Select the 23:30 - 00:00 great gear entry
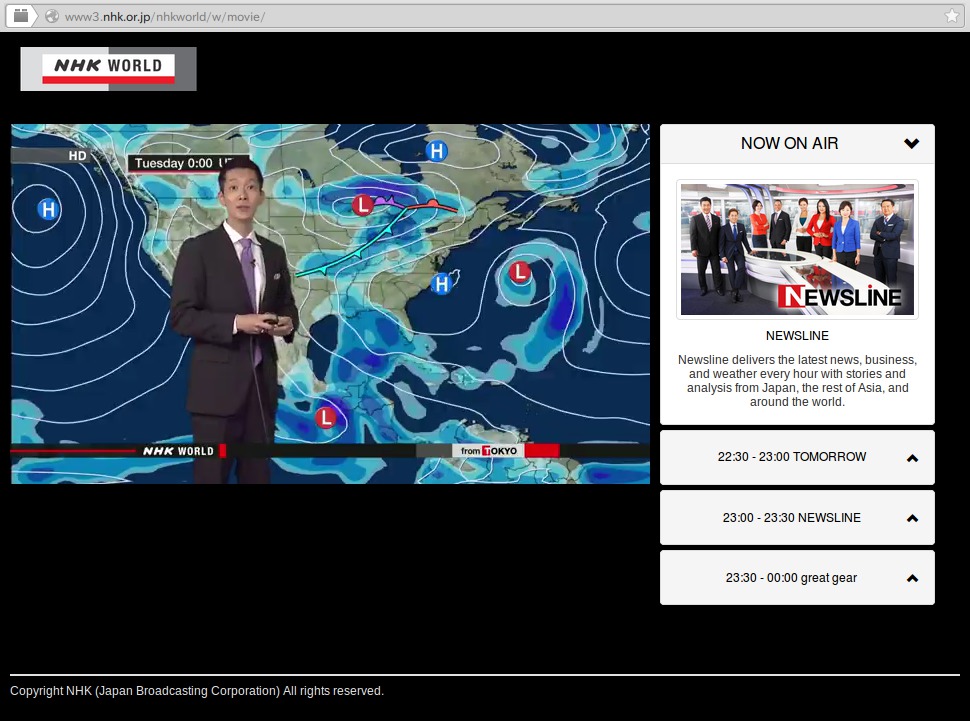The width and height of the screenshot is (970, 721). (797, 577)
